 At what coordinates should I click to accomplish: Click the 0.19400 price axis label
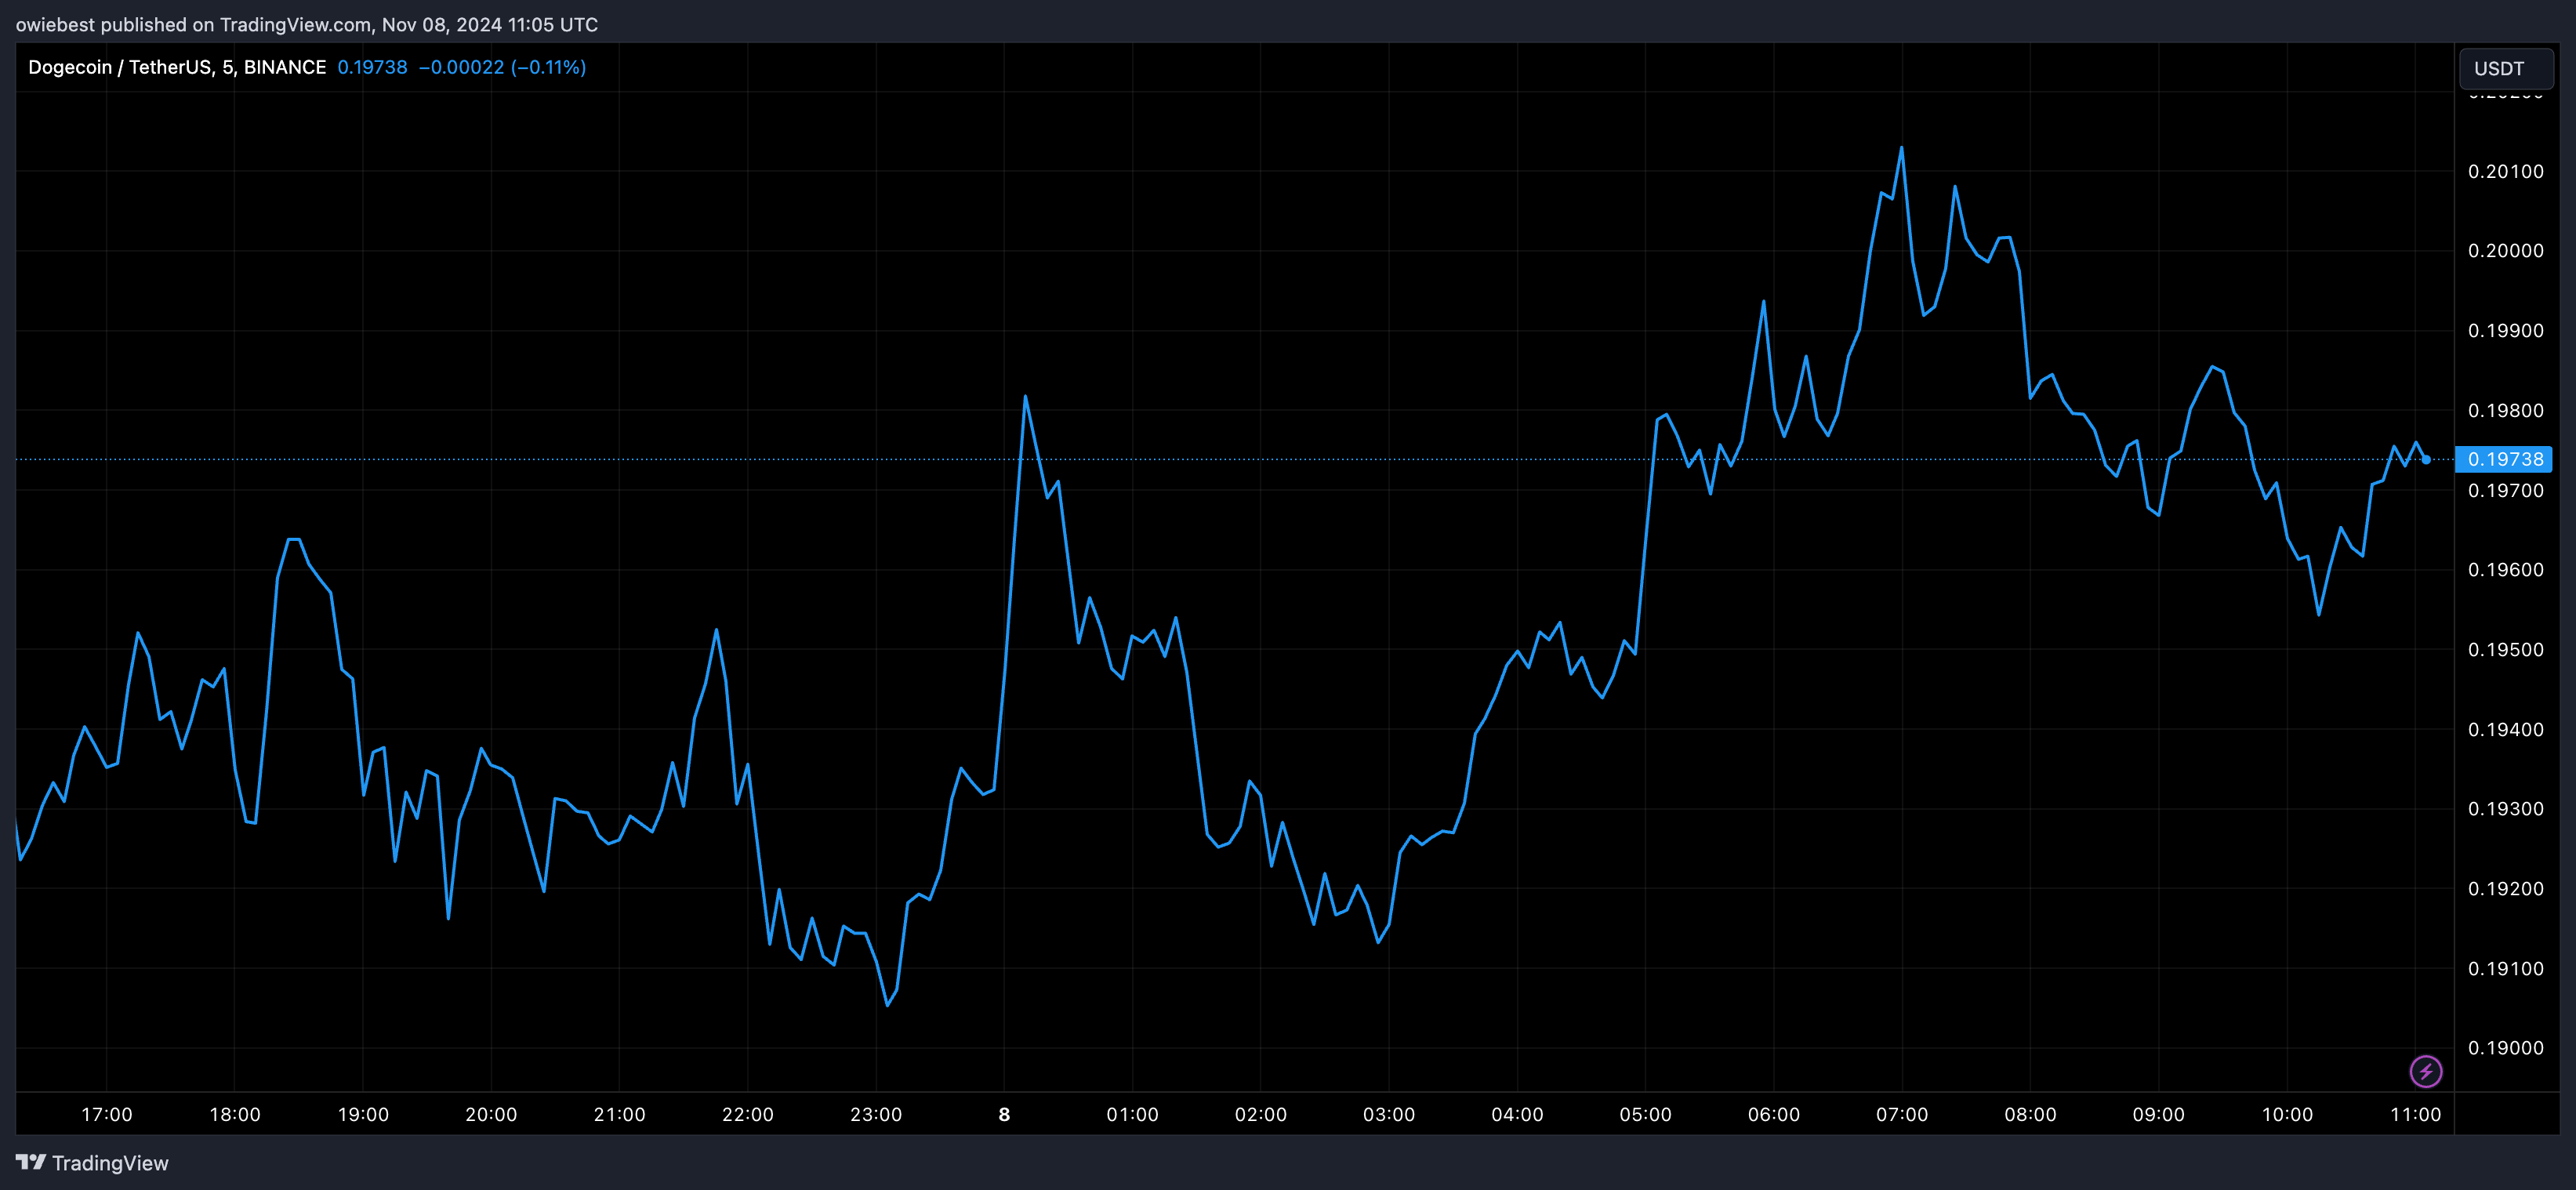(2505, 729)
